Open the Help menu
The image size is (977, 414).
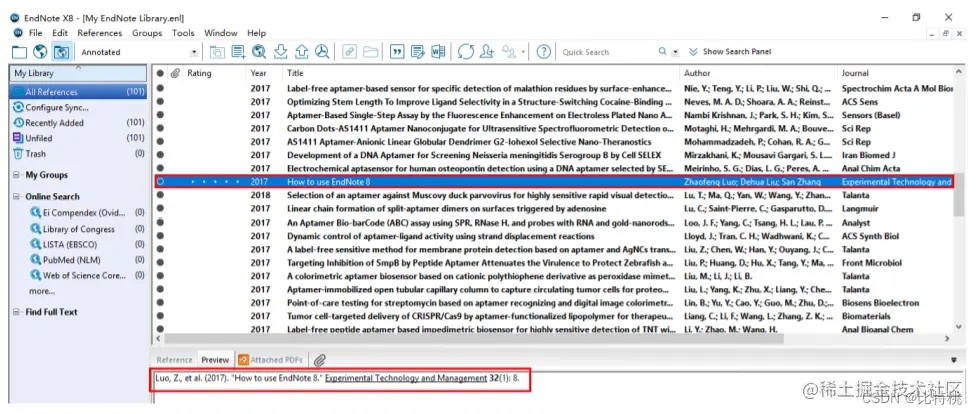256,33
